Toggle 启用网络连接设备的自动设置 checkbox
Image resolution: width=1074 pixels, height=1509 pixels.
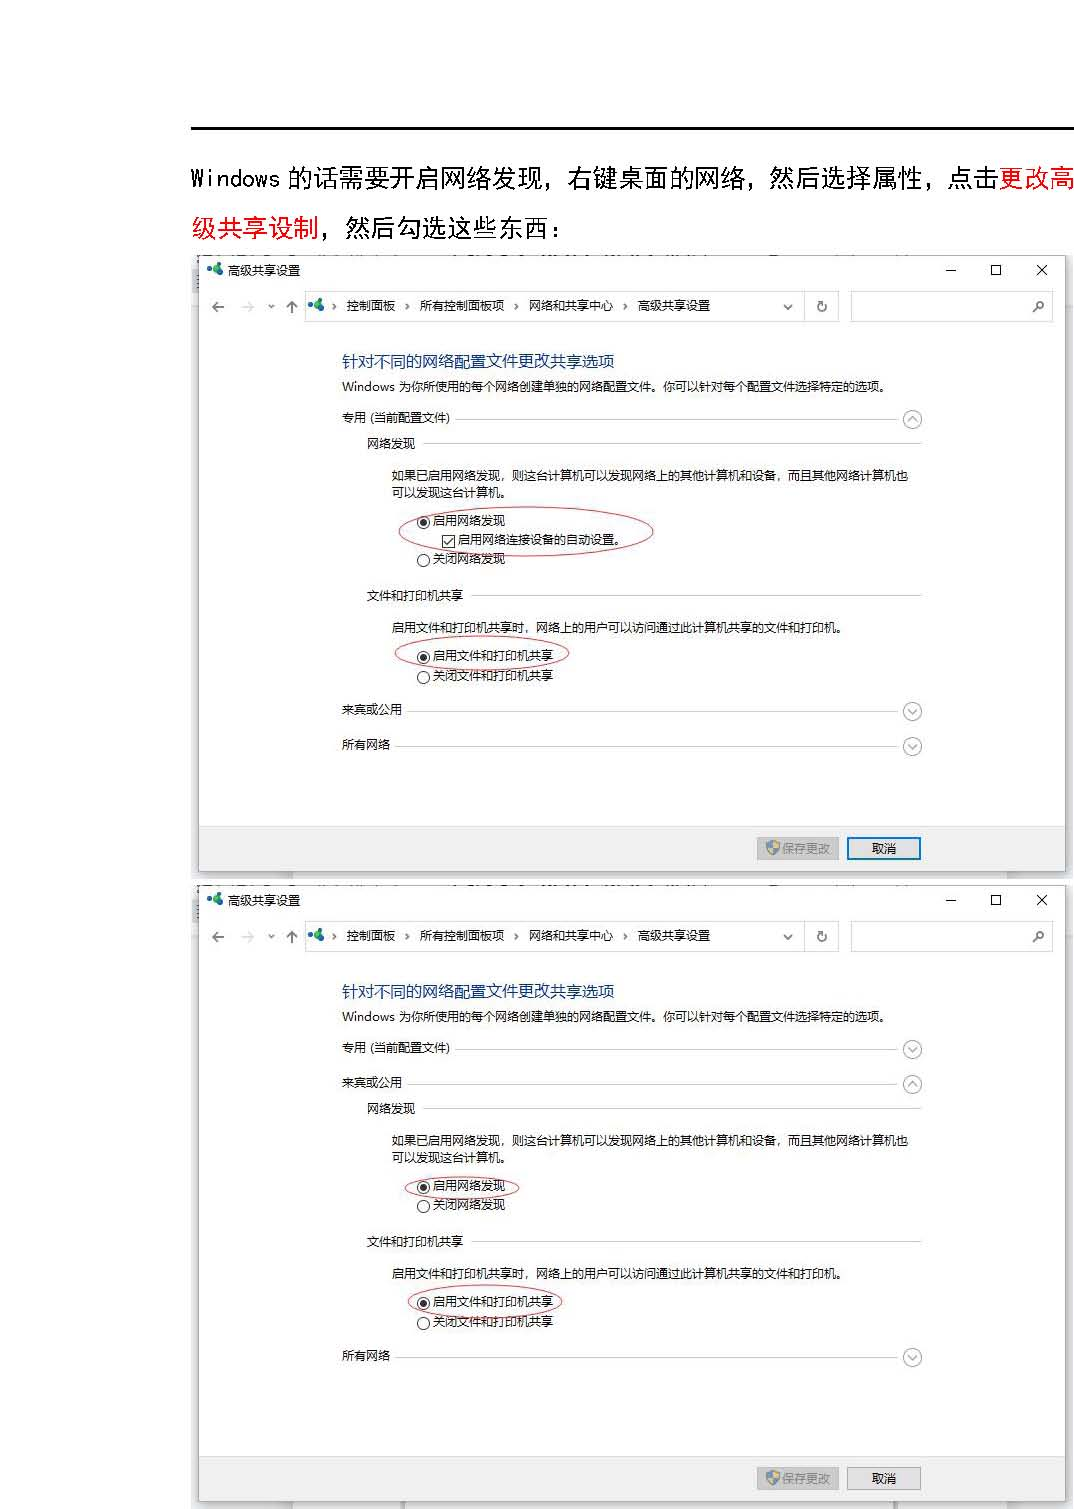coord(449,541)
